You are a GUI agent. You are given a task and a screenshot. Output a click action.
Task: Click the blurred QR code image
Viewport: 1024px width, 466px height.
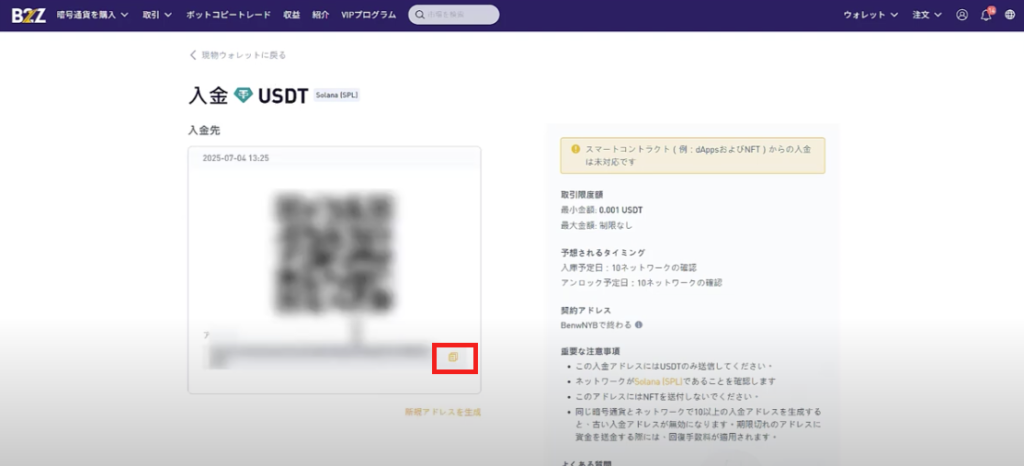click(334, 251)
